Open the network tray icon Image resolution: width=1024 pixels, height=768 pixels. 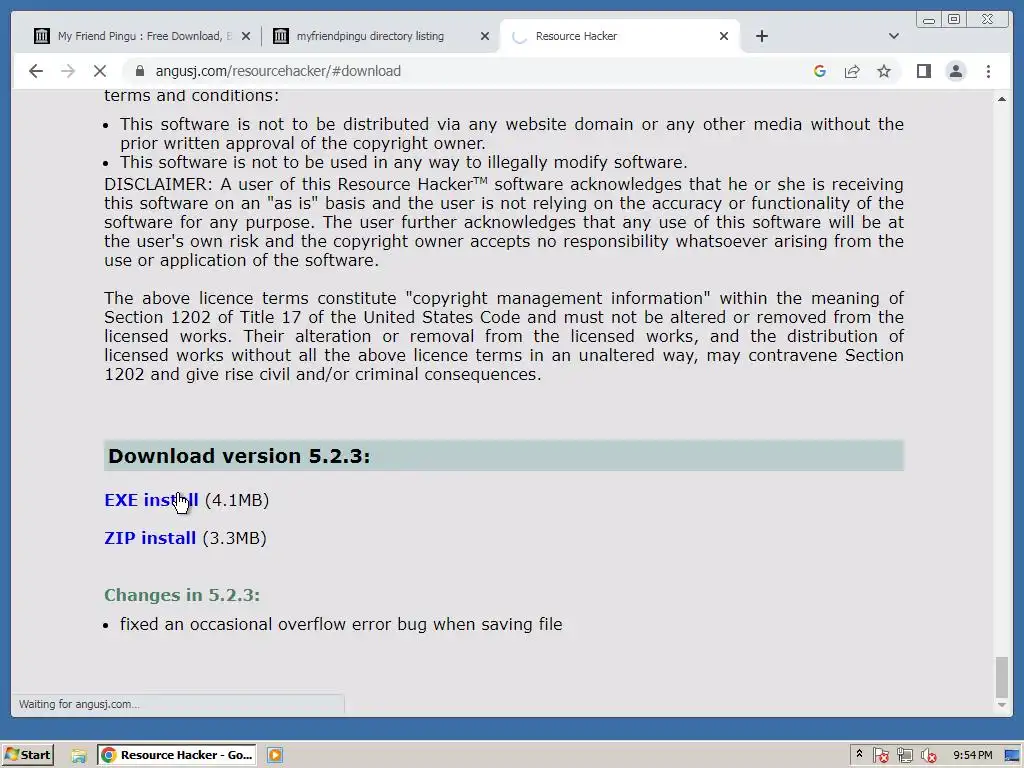[x=904, y=756]
